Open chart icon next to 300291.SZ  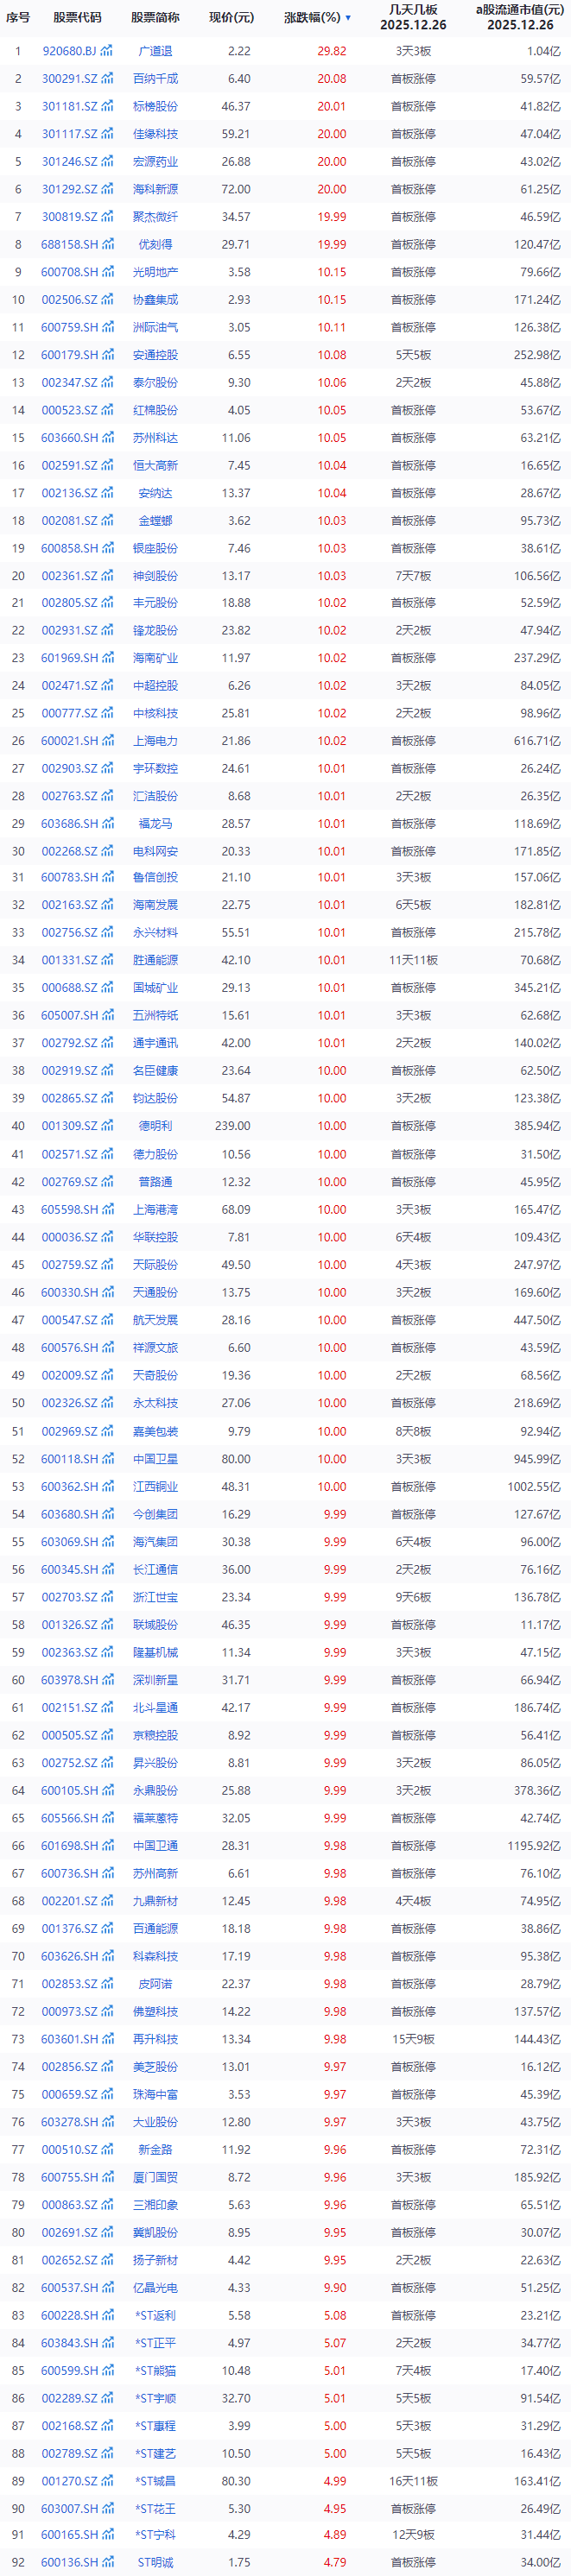tap(107, 79)
